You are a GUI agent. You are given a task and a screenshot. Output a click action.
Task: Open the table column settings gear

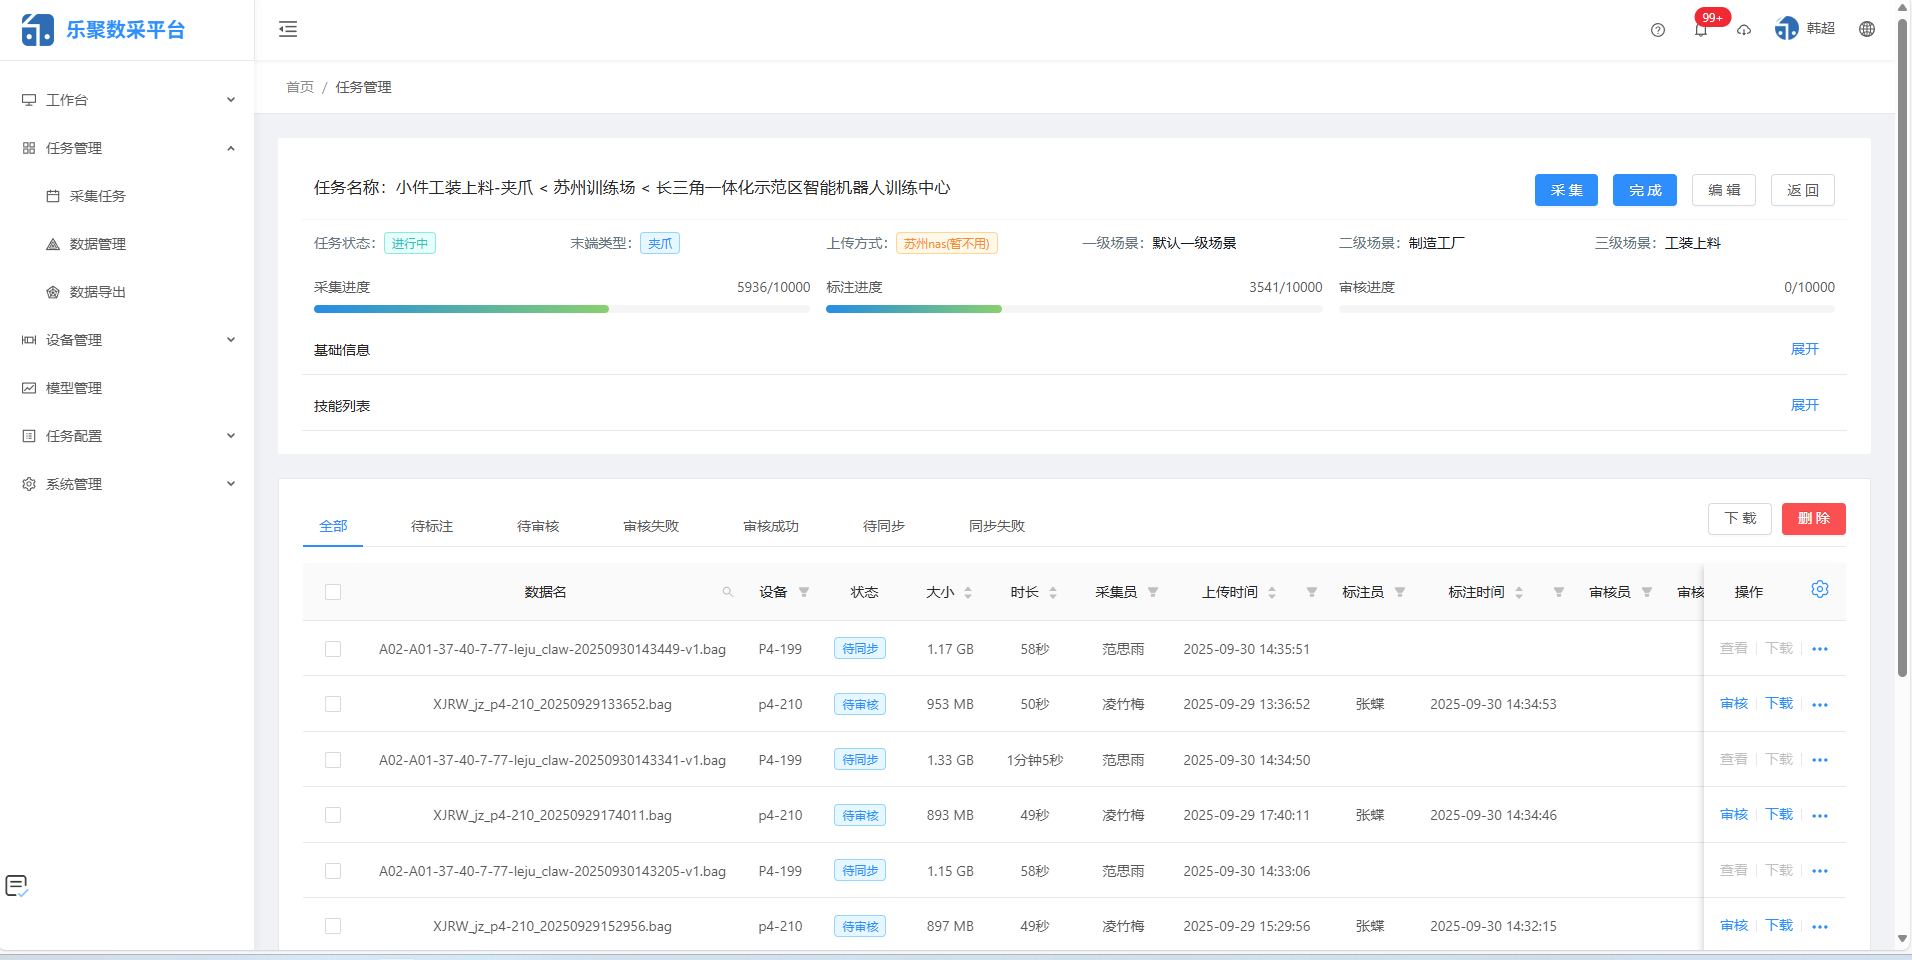(1819, 589)
